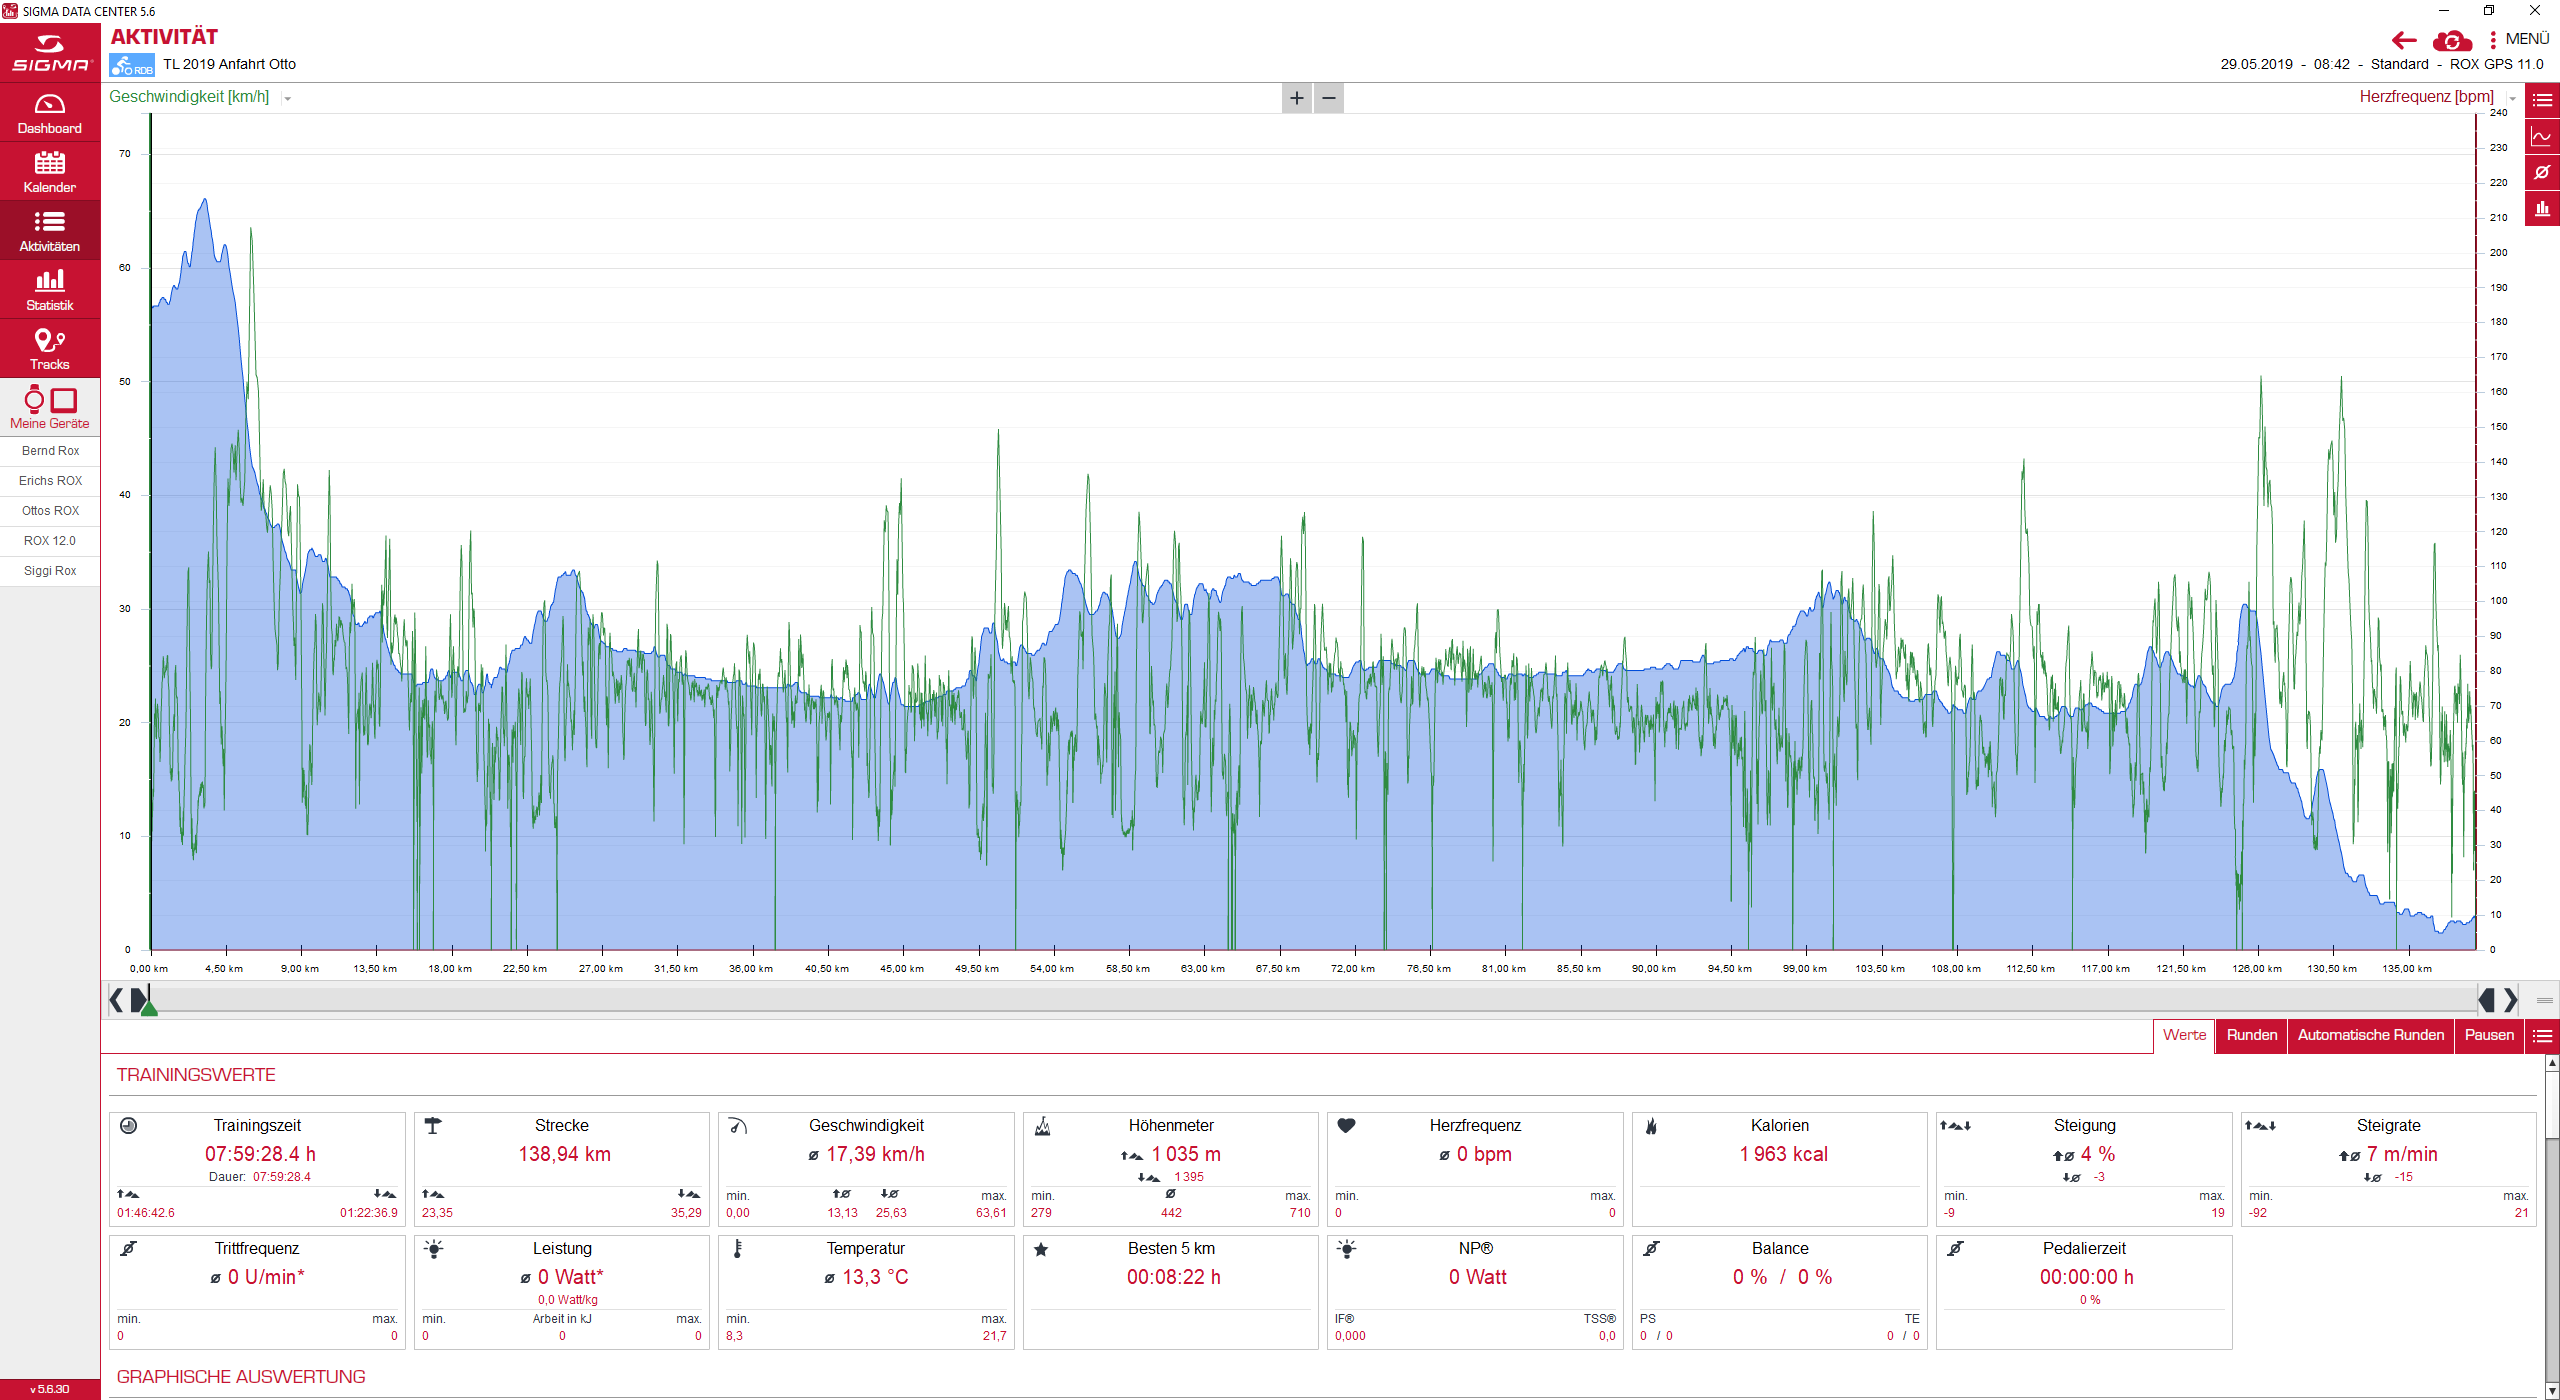
Task: Click the green chart position marker slider
Action: [149, 1008]
